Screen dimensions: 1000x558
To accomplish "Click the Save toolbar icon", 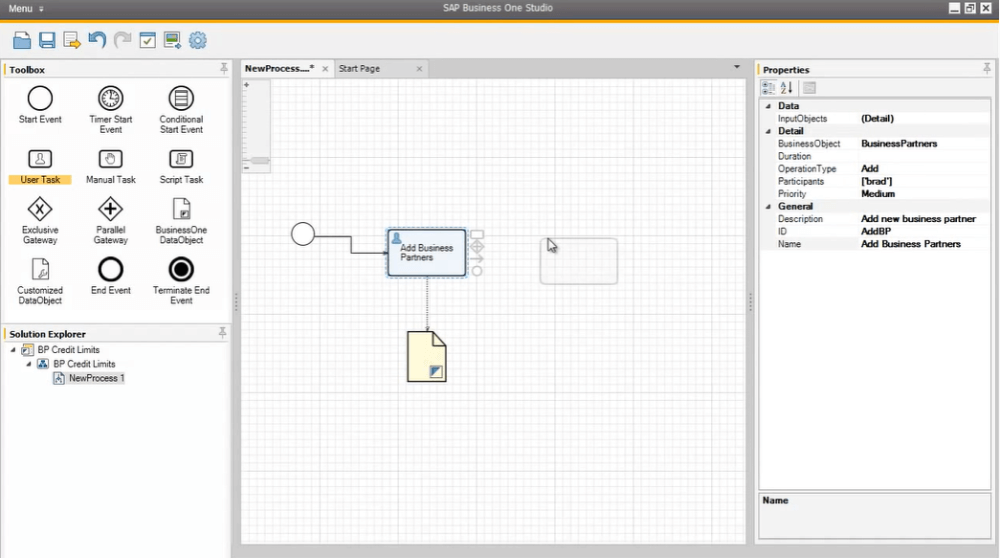I will click(x=47, y=40).
